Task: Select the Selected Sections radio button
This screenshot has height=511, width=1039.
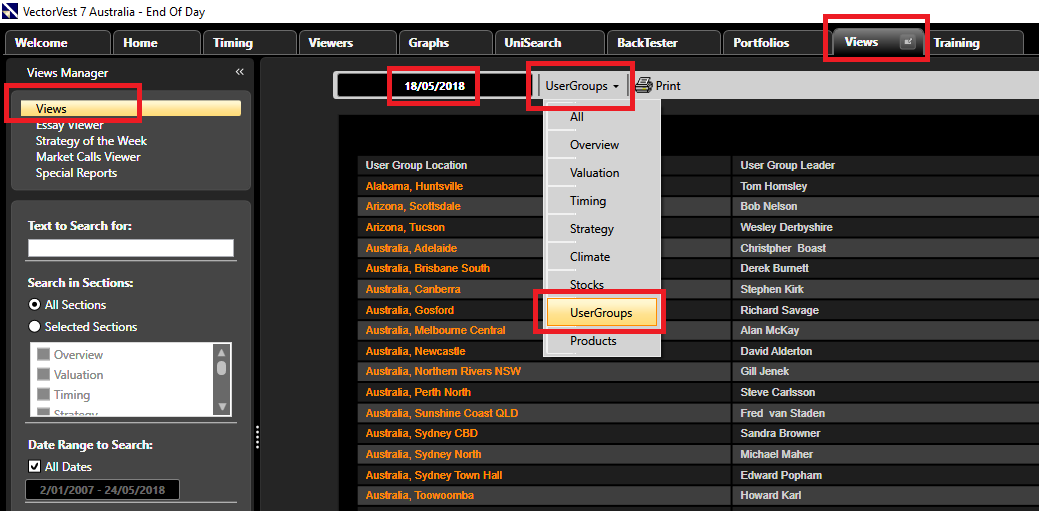Action: [x=35, y=327]
